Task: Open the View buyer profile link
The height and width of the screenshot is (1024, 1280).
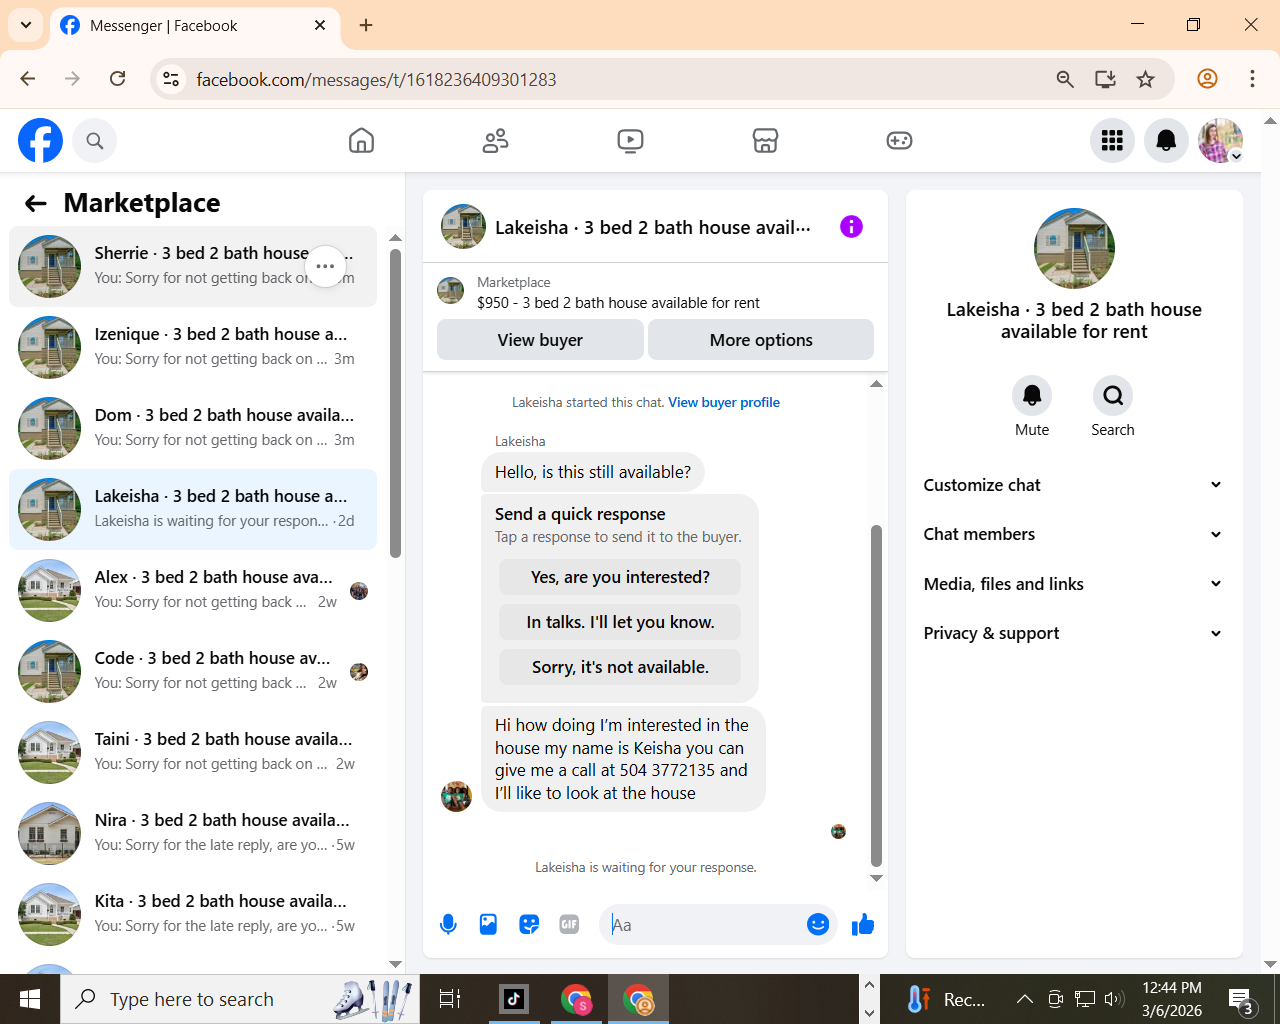Action: [724, 402]
